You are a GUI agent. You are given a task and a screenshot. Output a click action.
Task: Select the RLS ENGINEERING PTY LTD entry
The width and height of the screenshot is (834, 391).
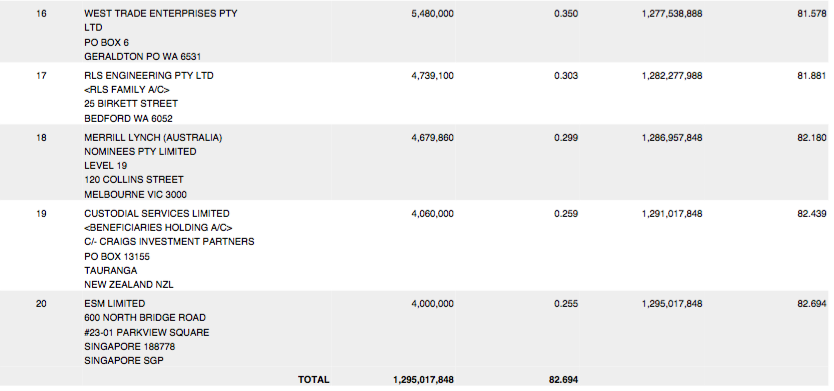coord(149,76)
